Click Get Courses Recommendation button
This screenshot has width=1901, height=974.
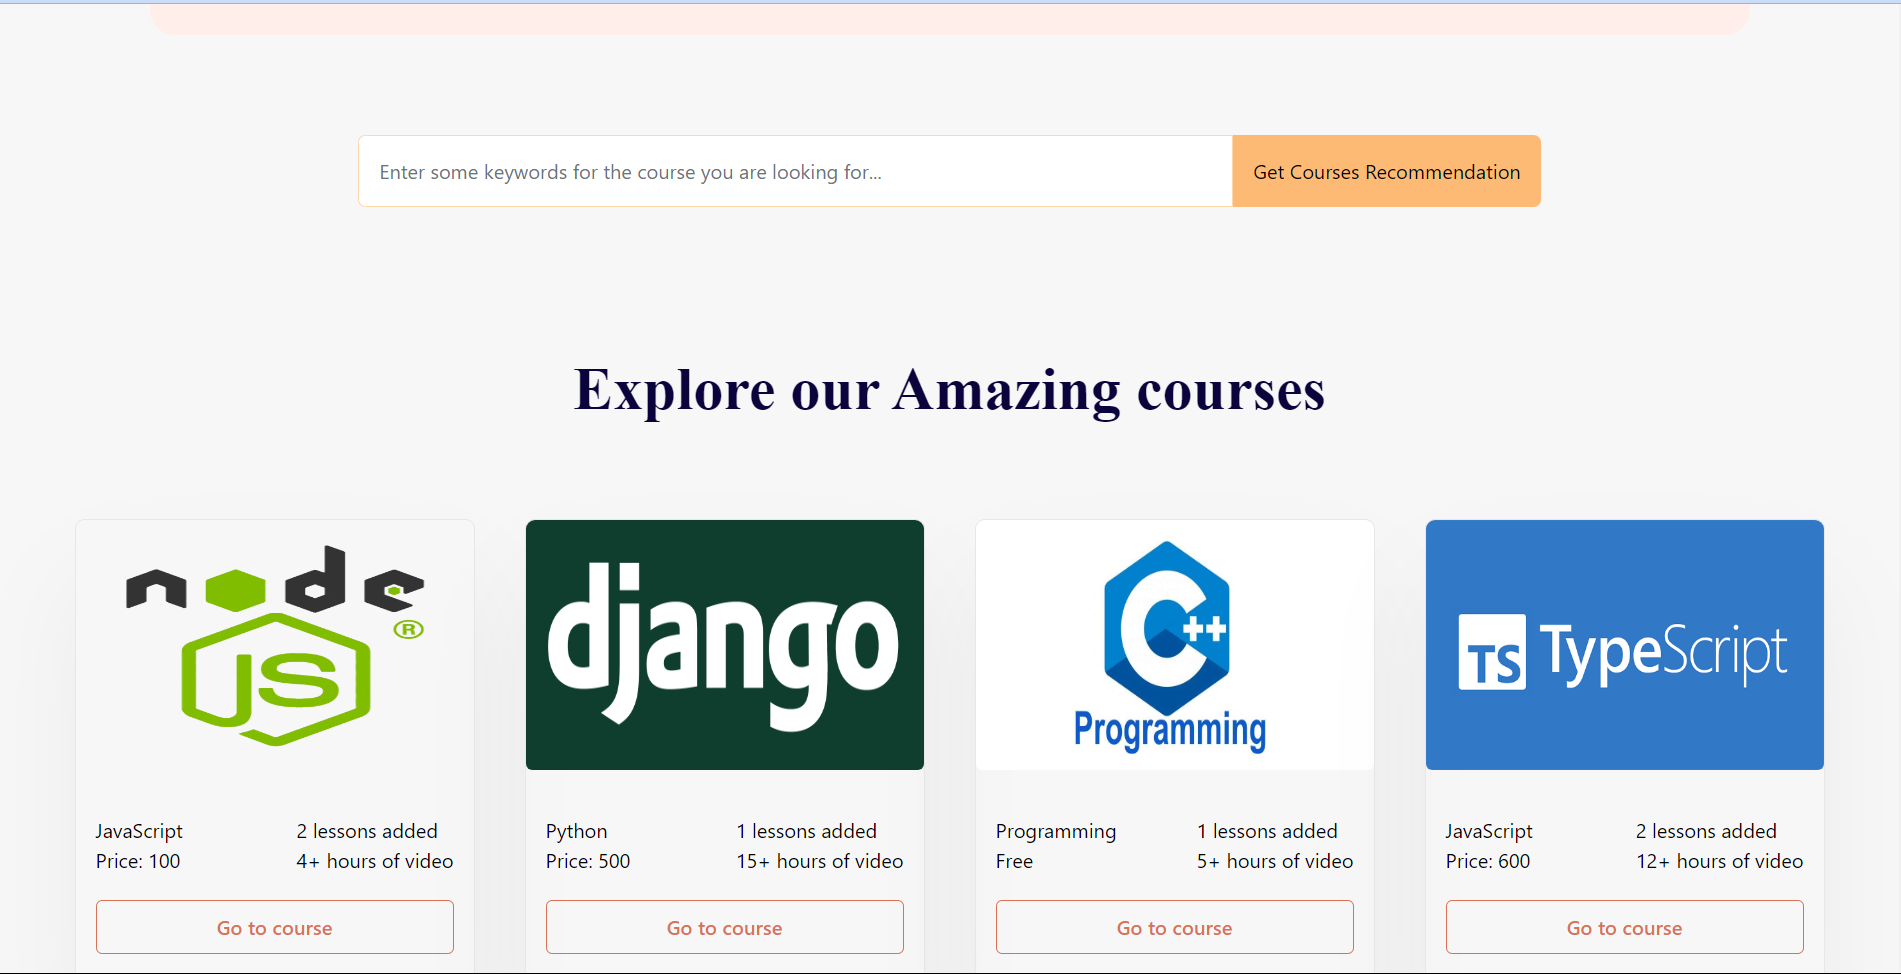[1386, 171]
